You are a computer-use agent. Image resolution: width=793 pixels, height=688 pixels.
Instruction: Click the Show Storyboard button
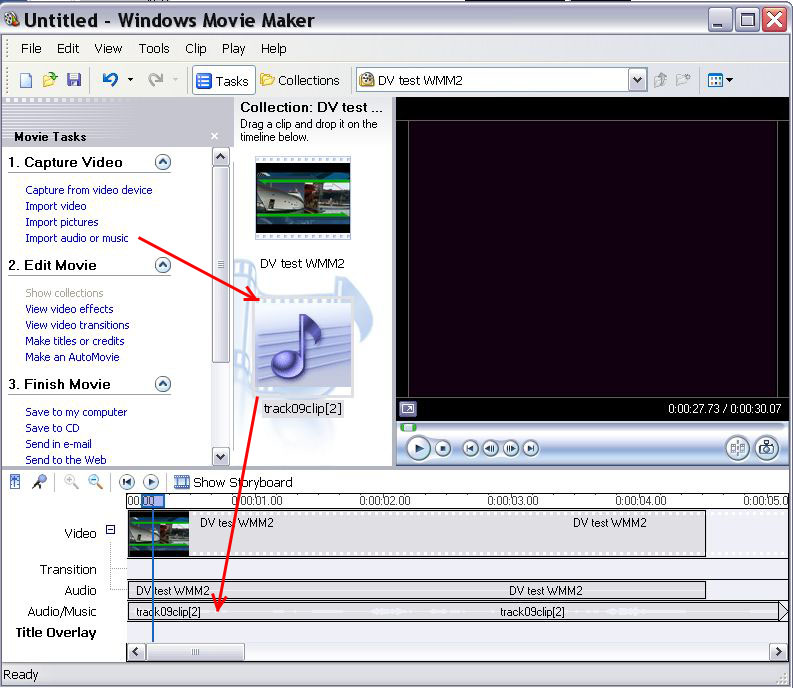233,483
